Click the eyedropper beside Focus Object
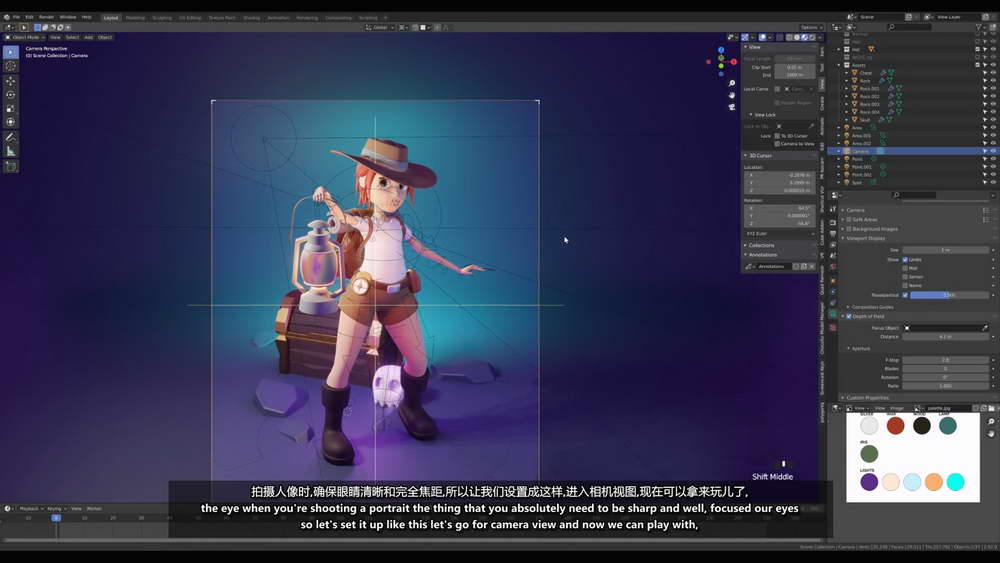This screenshot has height=563, width=1000. point(985,328)
